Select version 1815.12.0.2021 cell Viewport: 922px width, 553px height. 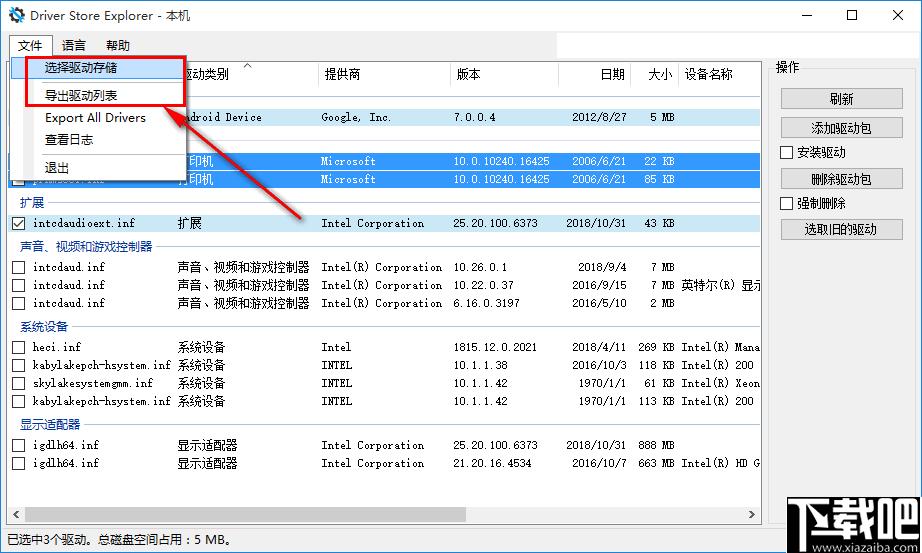(x=495, y=348)
